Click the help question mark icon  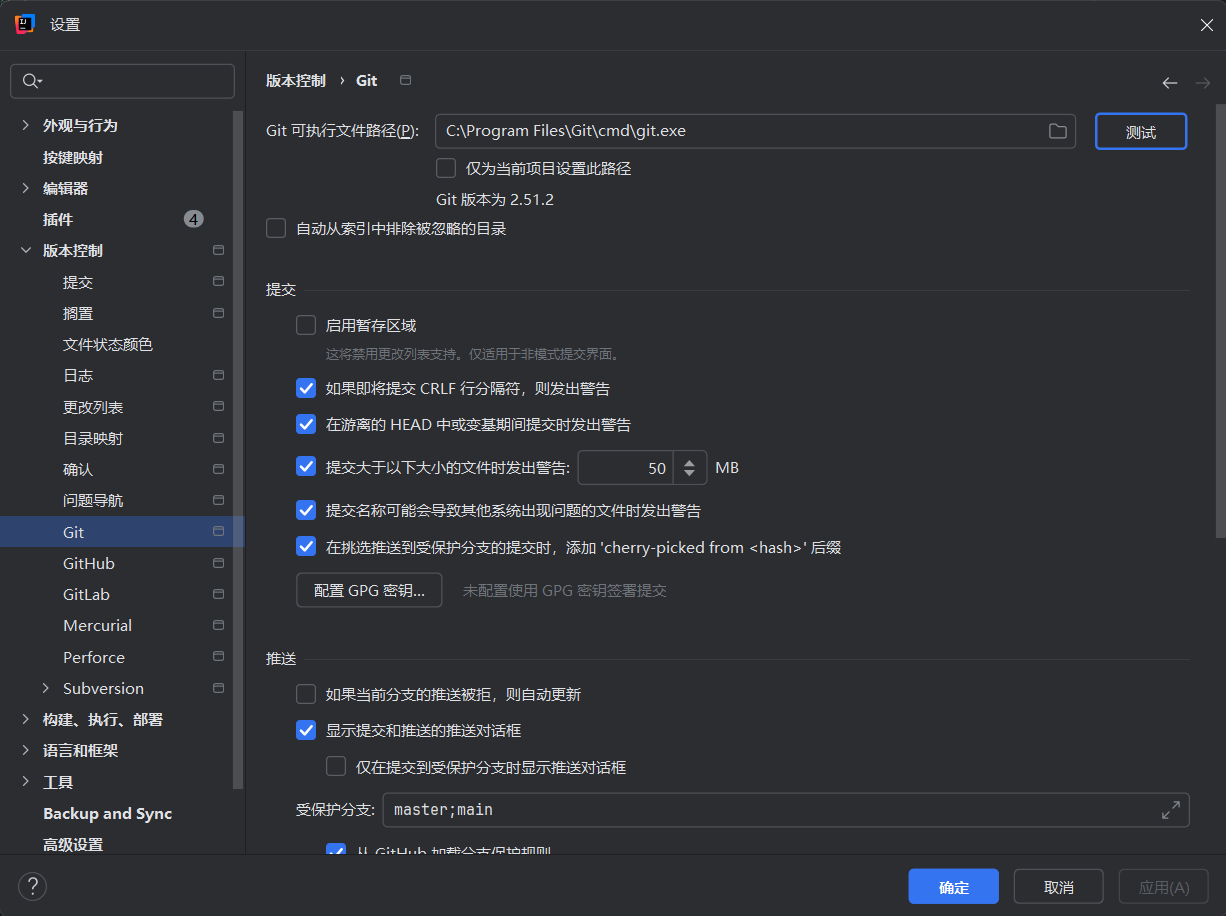click(x=32, y=886)
